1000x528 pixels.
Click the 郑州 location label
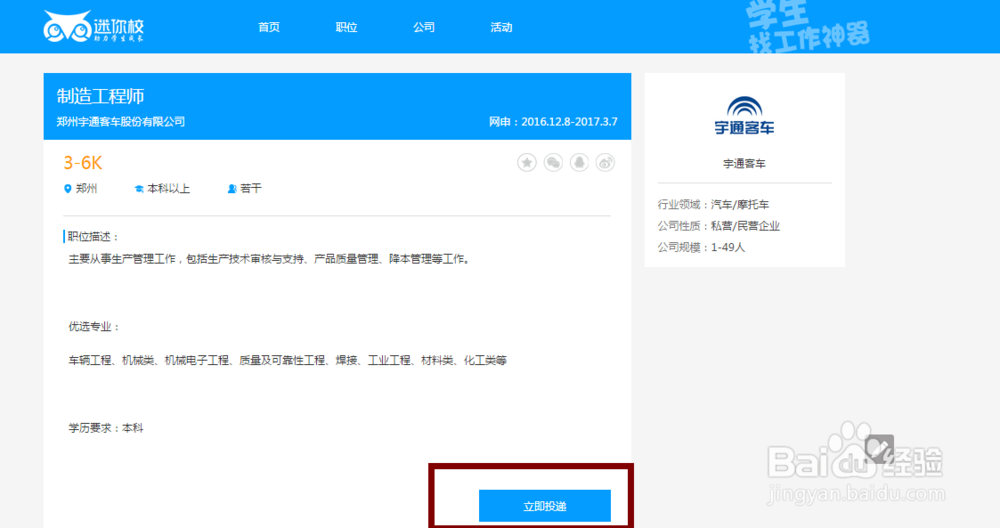pos(87,188)
